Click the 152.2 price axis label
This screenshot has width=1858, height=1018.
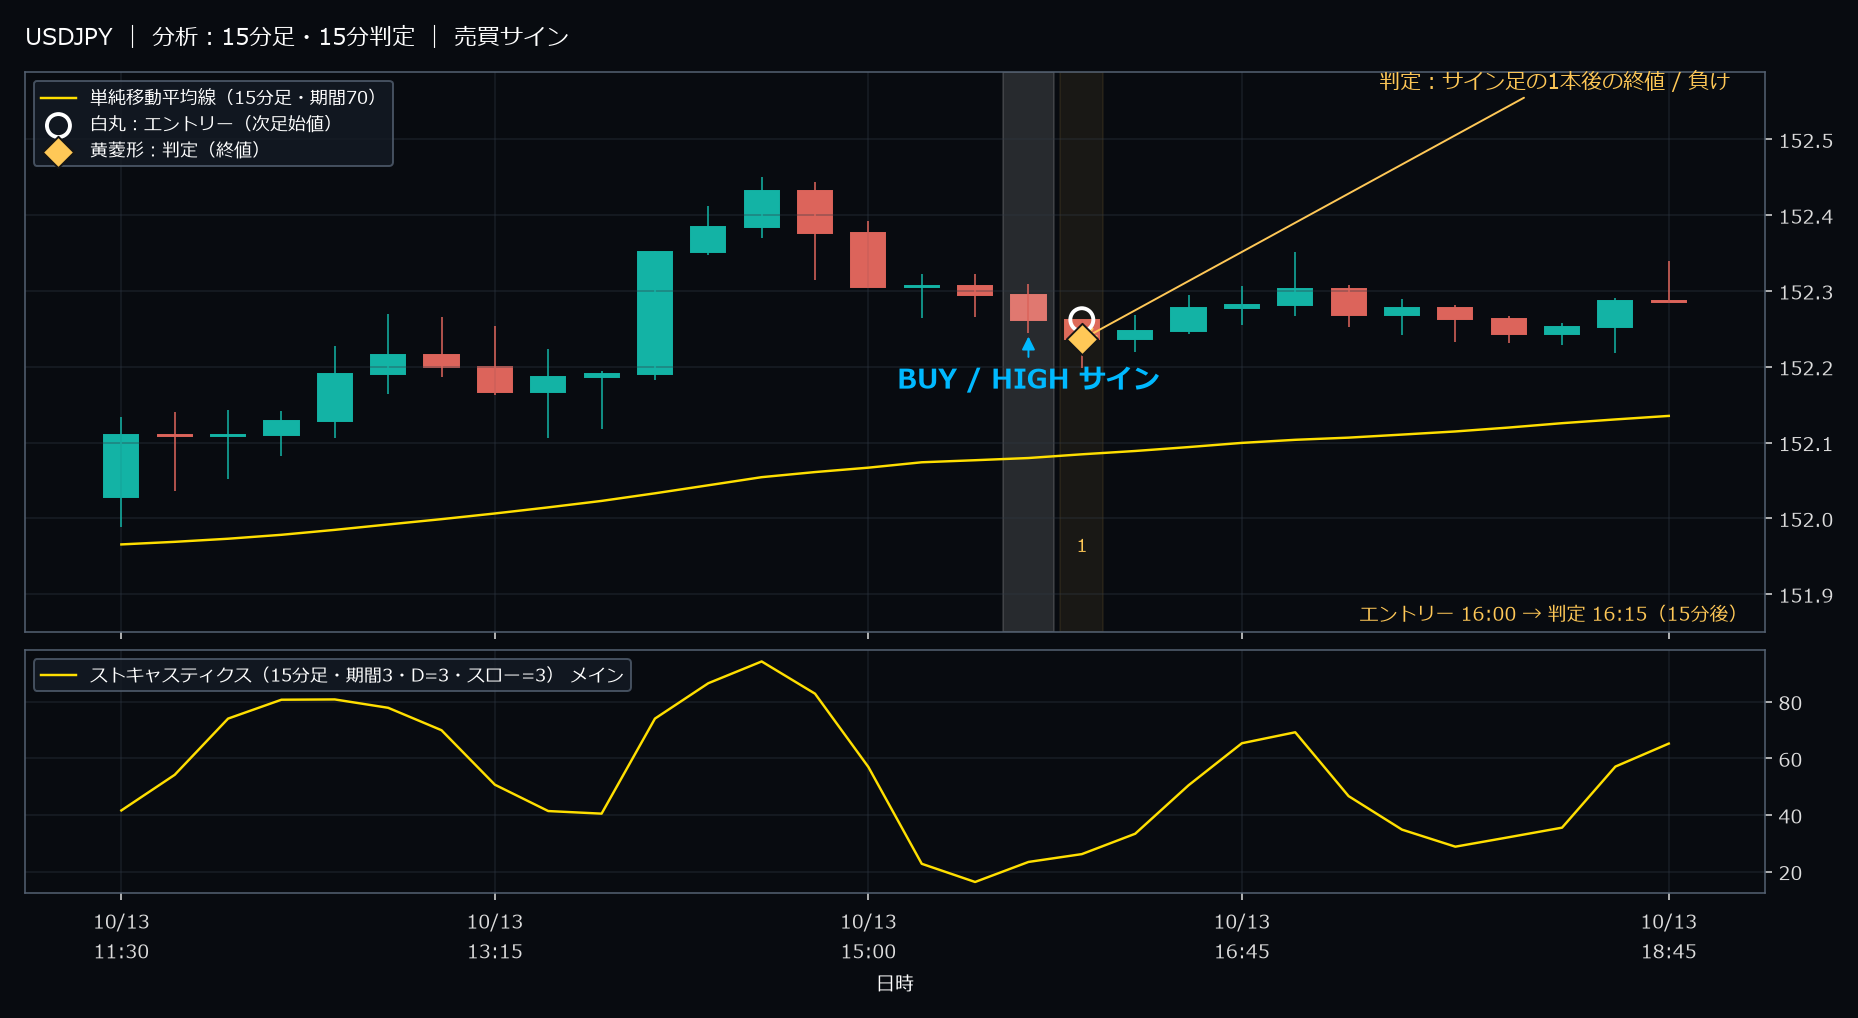(x=1805, y=369)
